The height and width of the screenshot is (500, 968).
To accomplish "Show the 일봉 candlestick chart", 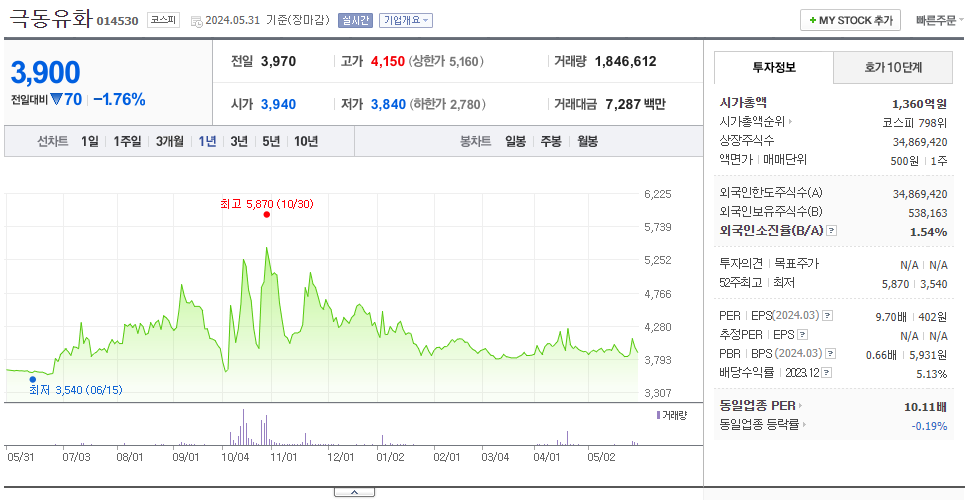I will point(515,141).
